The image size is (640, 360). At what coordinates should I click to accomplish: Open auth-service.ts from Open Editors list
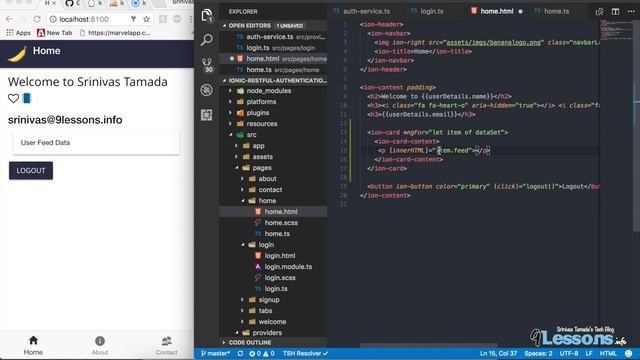click(273, 37)
